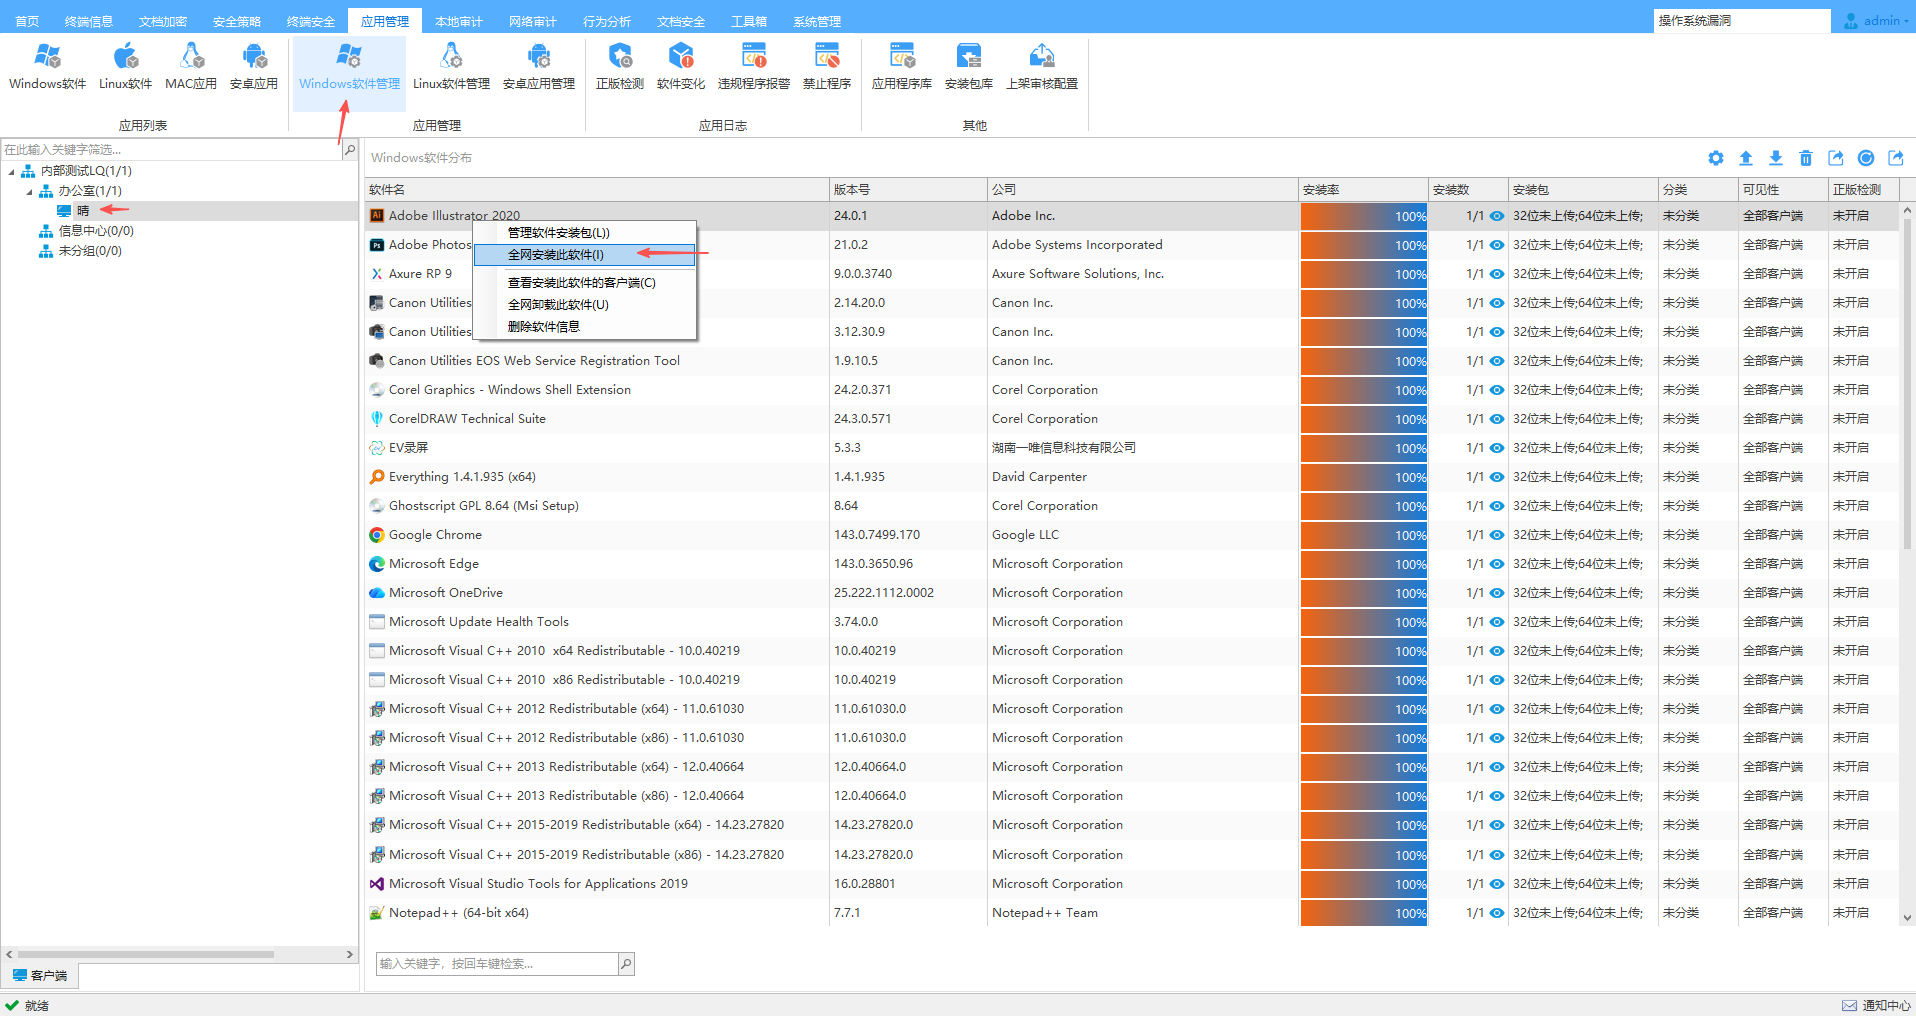1916x1016 pixels.
Task: Select 全网卸载此软件 from context menu
Action: [557, 305]
